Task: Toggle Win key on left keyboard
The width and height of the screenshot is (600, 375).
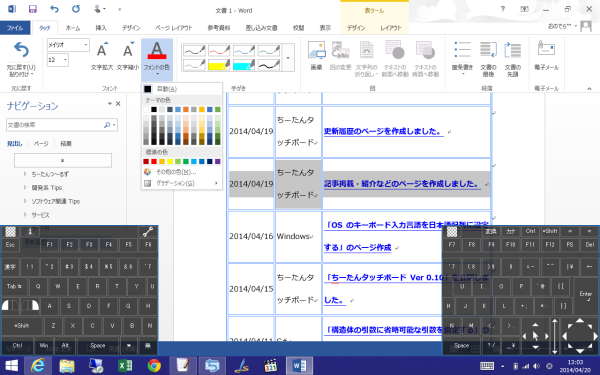Action: 44,346
